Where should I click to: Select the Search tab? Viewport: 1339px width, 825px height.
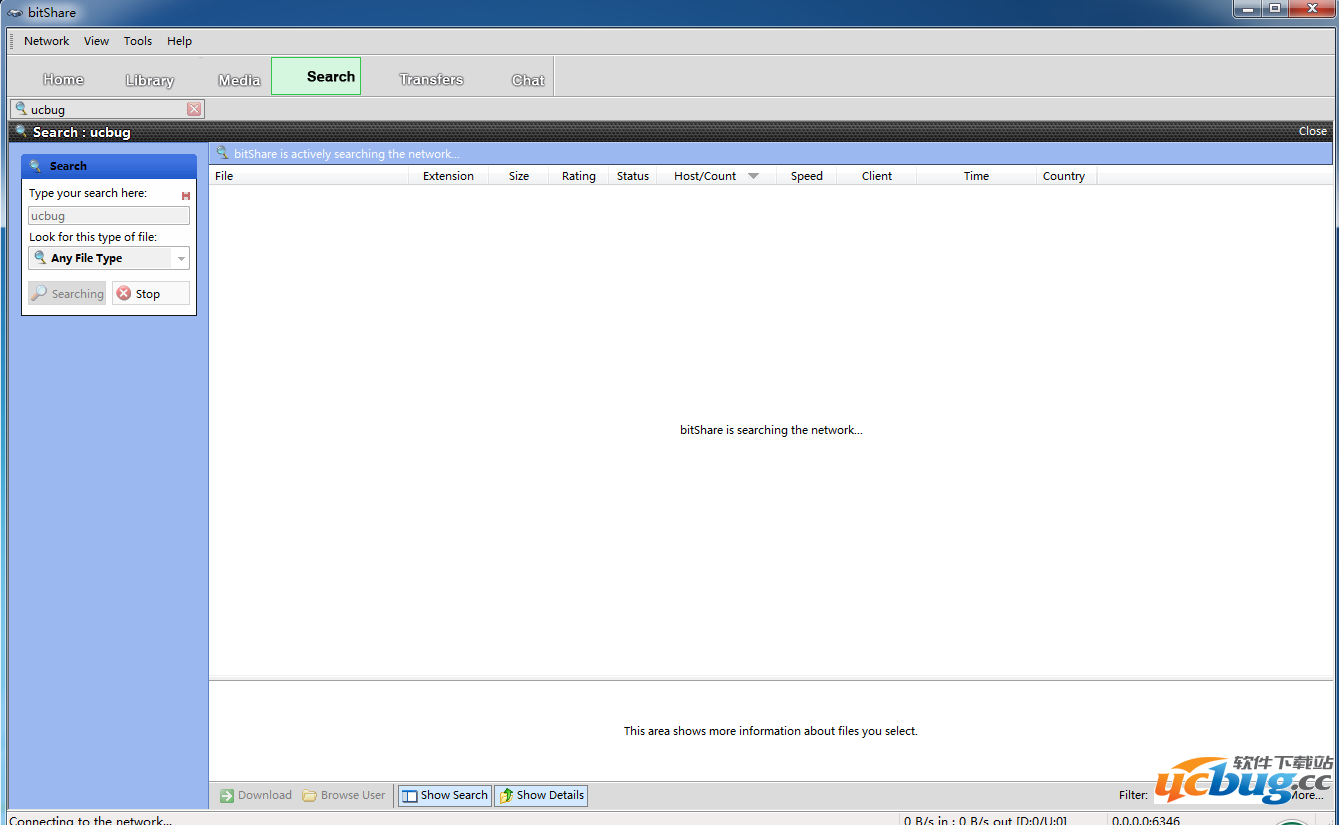(x=316, y=76)
